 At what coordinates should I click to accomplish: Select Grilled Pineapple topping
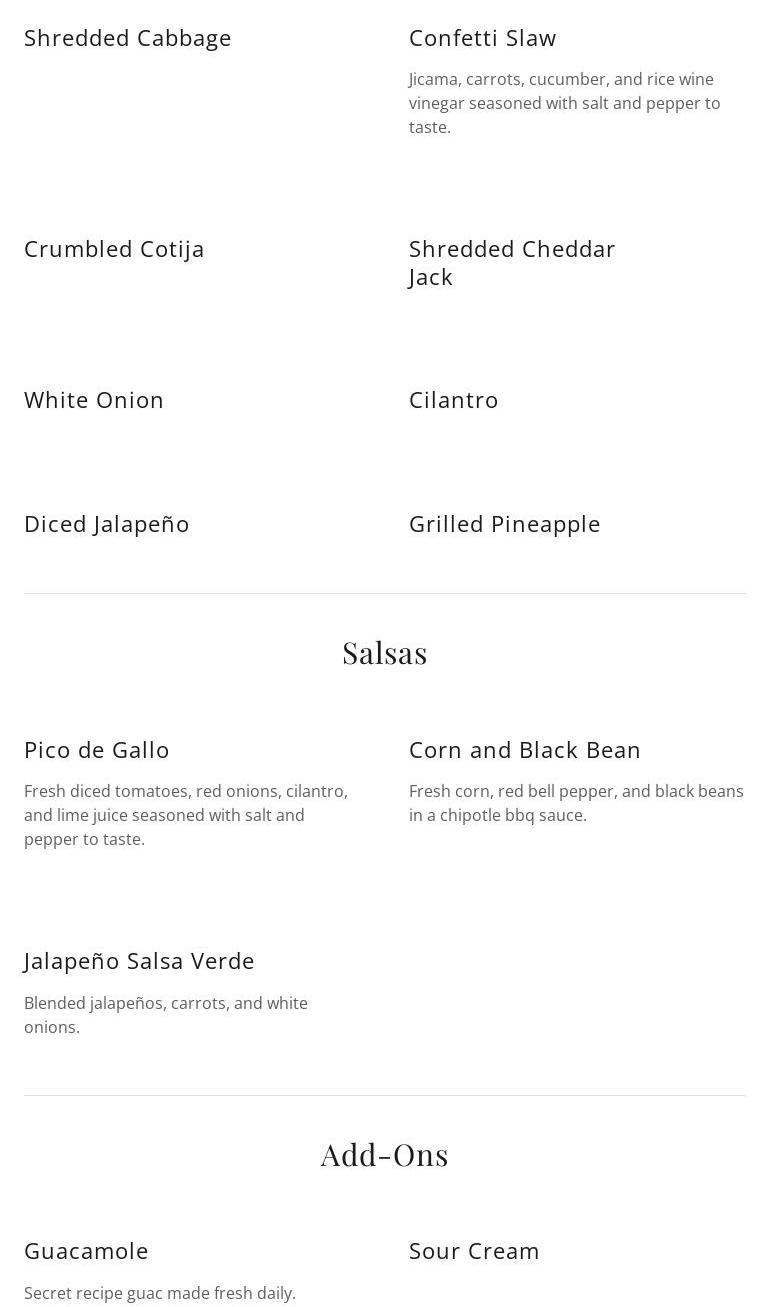(x=504, y=524)
